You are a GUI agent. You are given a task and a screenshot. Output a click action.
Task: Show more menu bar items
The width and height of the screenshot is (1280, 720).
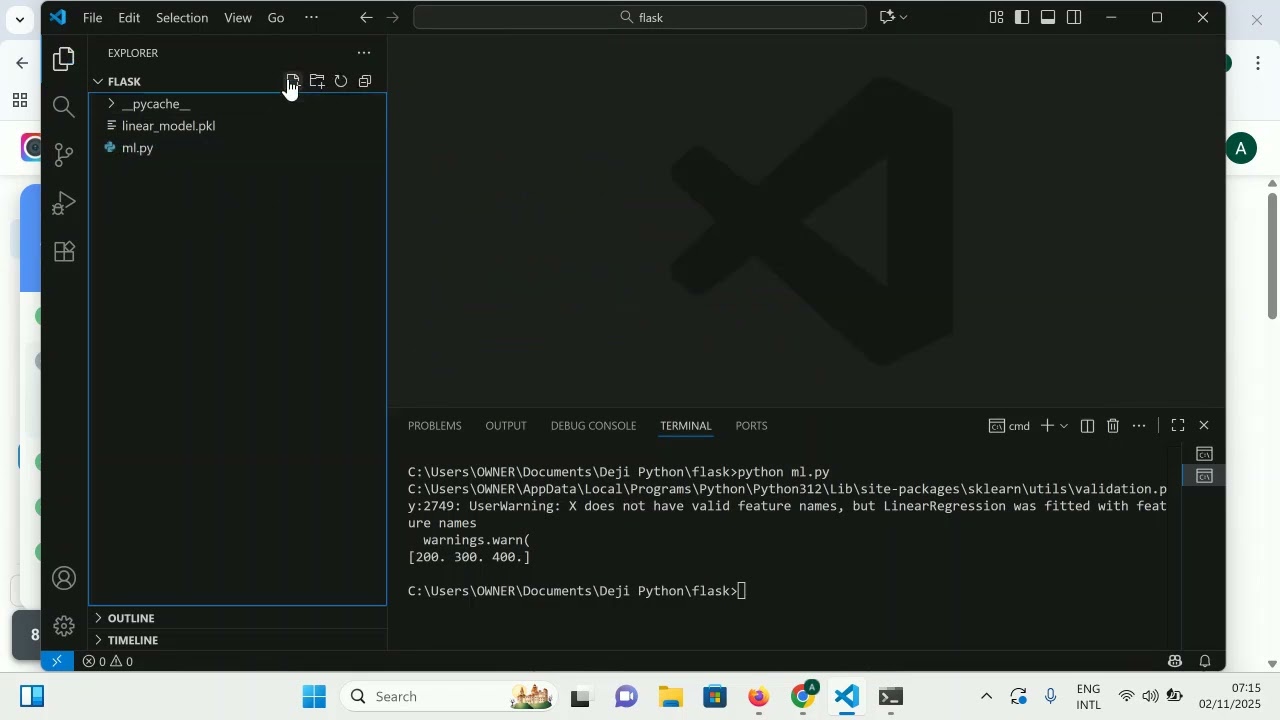coord(311,17)
